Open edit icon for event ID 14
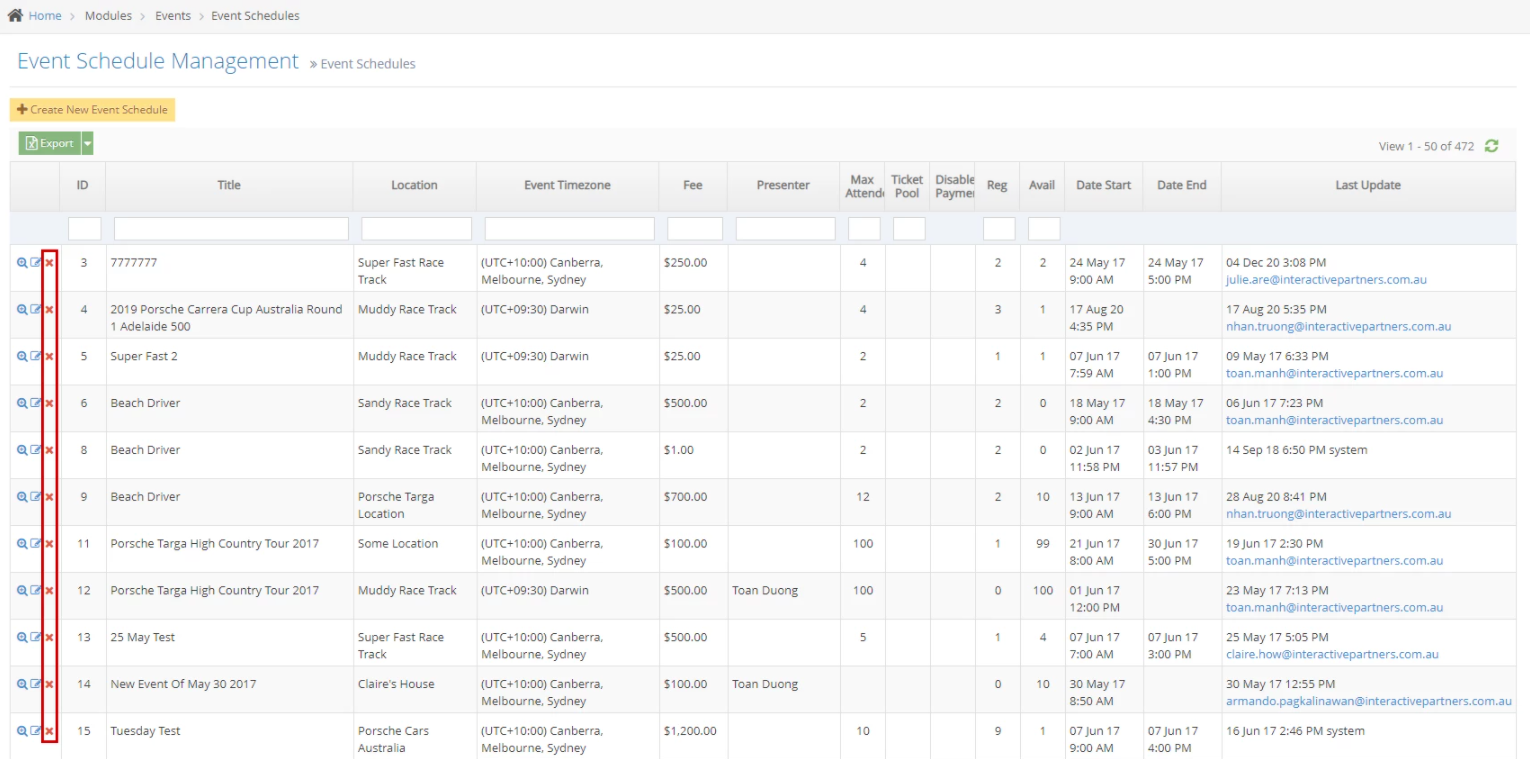This screenshot has height=759, width=1530. pos(36,685)
